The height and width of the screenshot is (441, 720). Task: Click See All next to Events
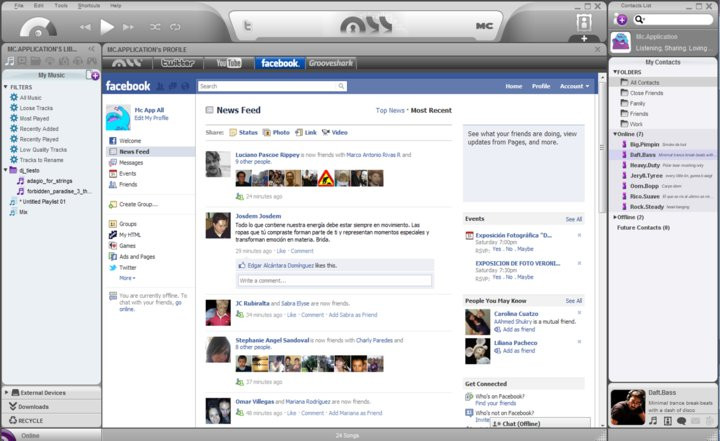[x=574, y=219]
